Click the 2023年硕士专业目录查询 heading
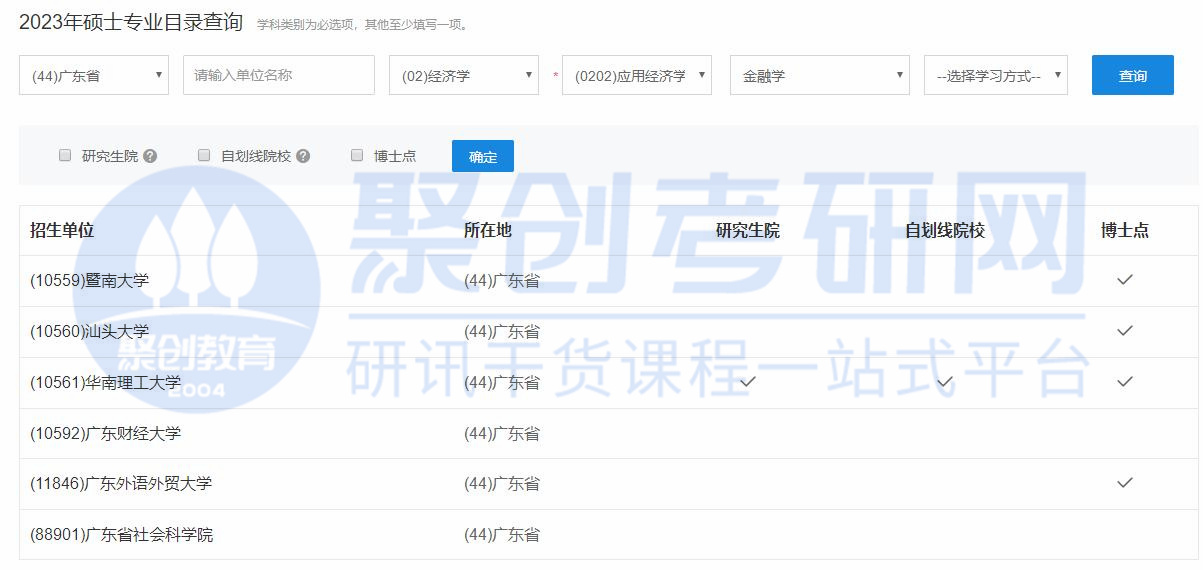 [131, 22]
